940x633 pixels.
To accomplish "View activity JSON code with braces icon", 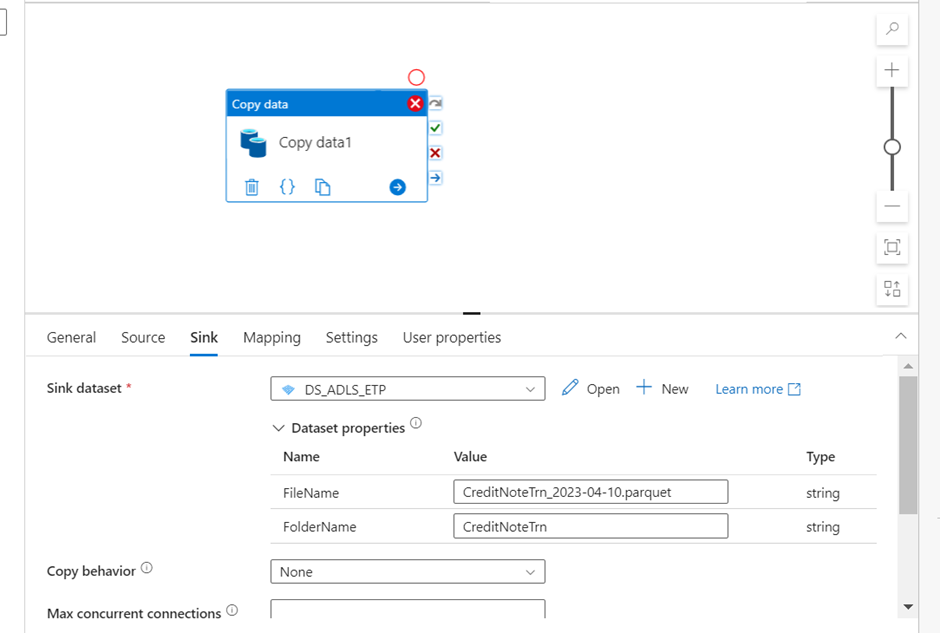I will tap(287, 187).
